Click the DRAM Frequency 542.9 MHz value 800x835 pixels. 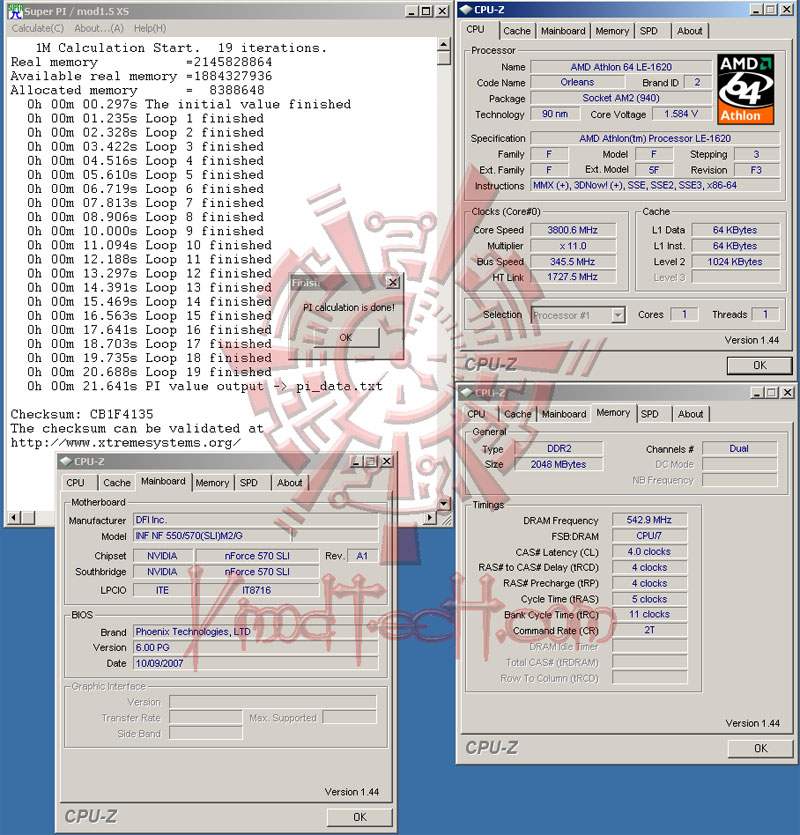tap(649, 520)
